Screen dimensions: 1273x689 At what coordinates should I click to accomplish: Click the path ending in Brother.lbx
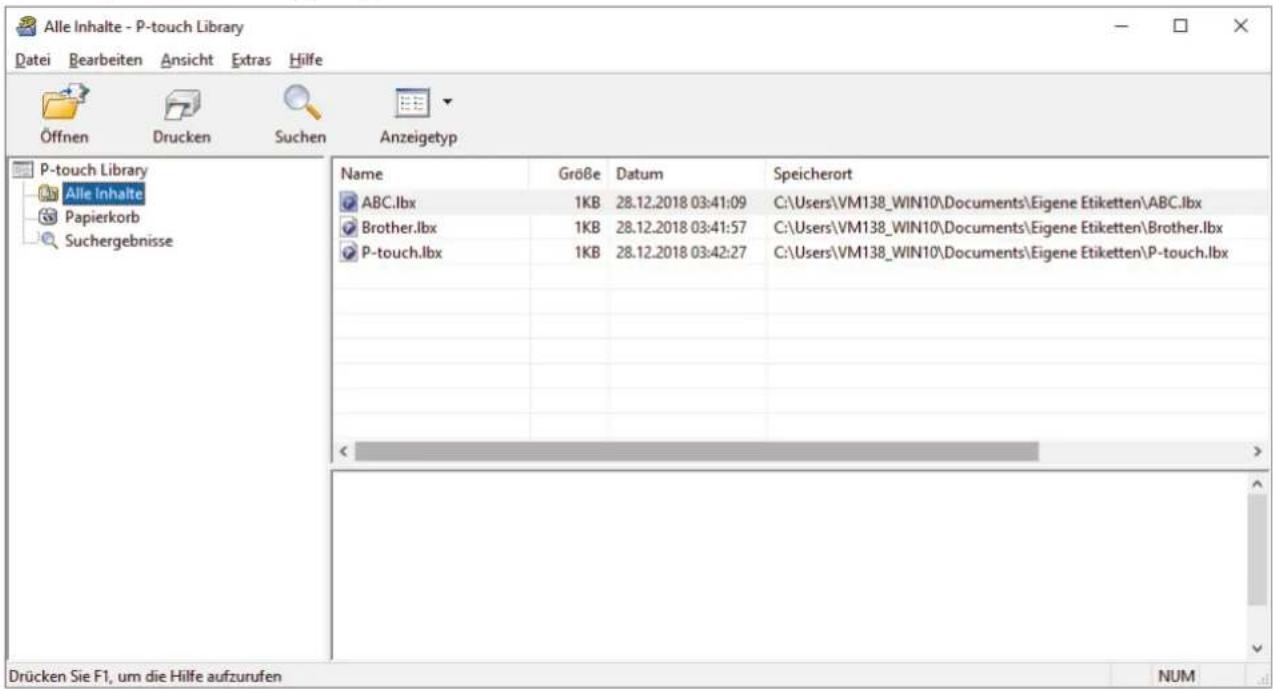click(x=1000, y=227)
